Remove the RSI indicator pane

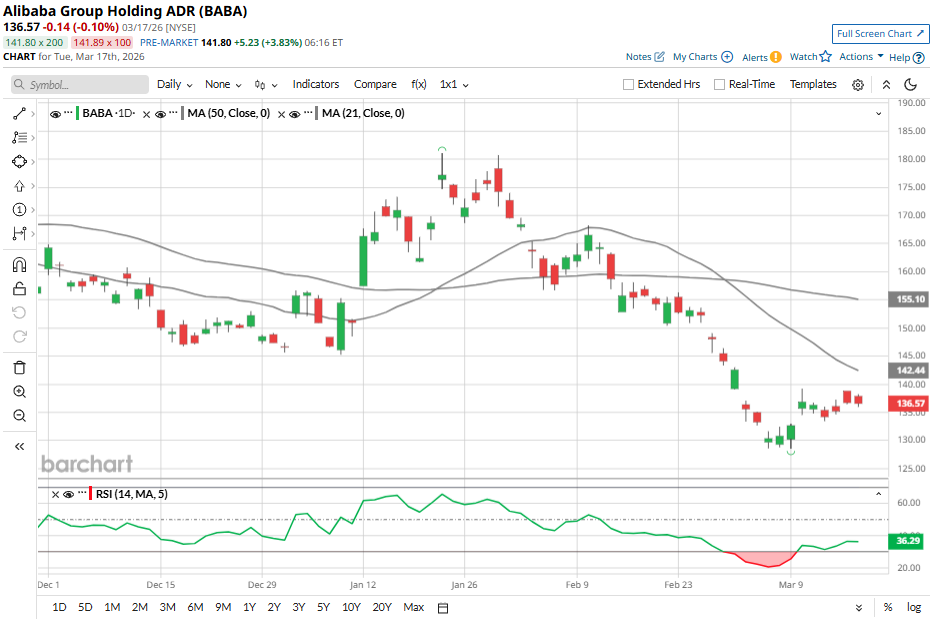(x=55, y=495)
